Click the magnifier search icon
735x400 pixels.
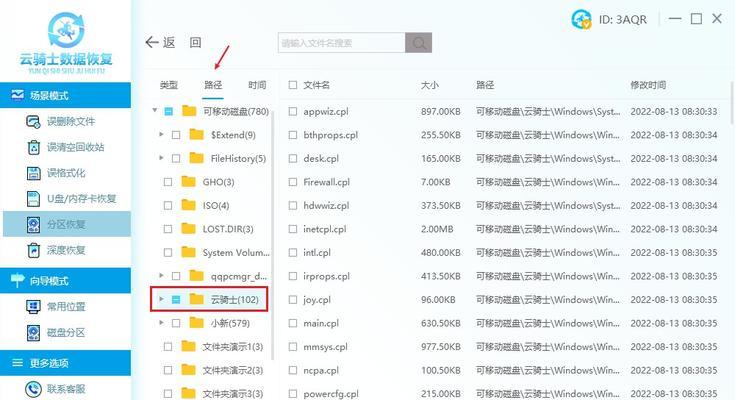(x=419, y=43)
